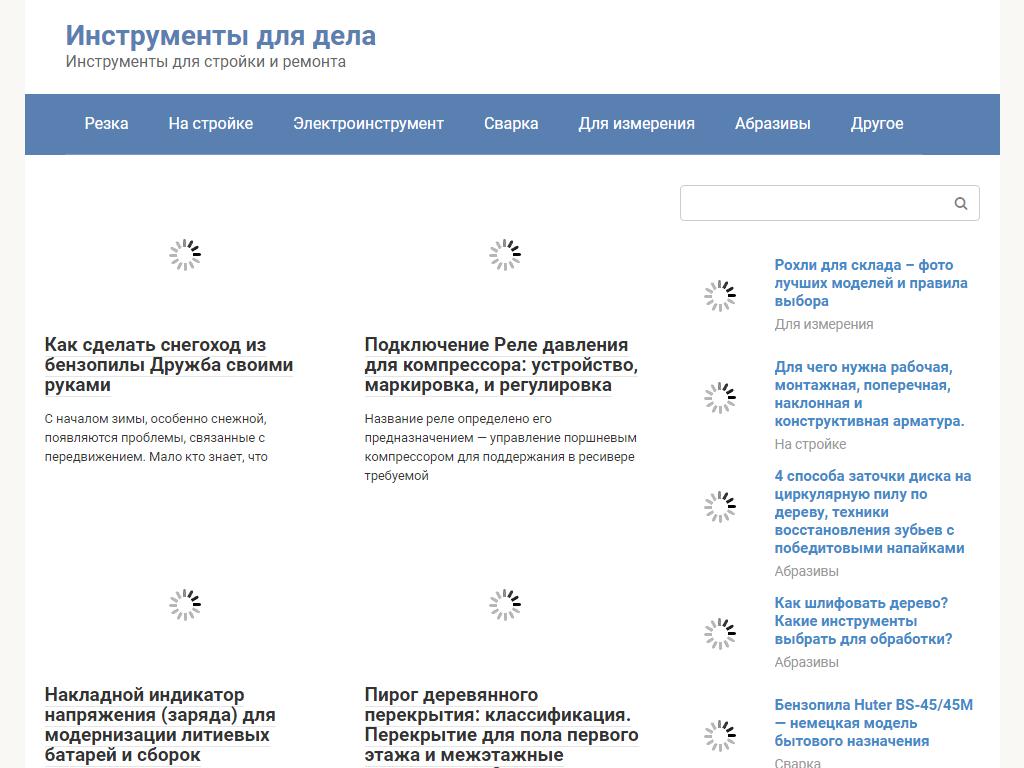
Task: Open sidebar link 4 способа заточки диска
Action: (872, 512)
